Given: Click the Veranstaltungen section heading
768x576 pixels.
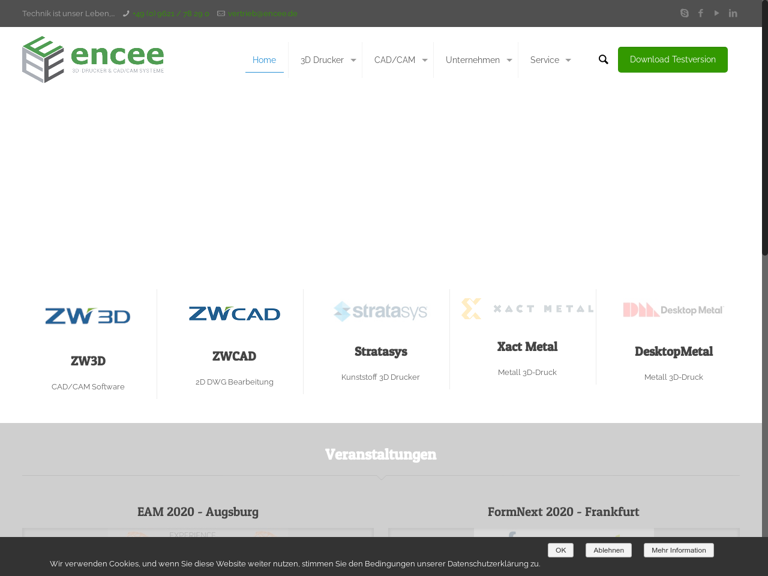Looking at the screenshot, I should pos(381,454).
